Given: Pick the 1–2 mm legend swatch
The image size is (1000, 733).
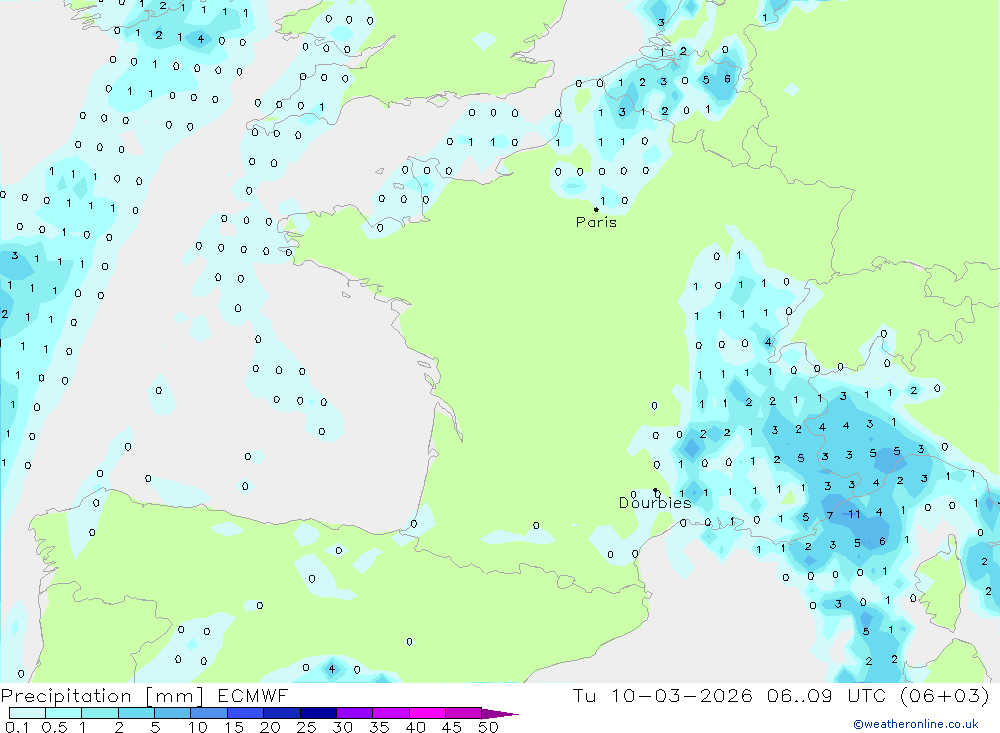Looking at the screenshot, I should coord(100,713).
